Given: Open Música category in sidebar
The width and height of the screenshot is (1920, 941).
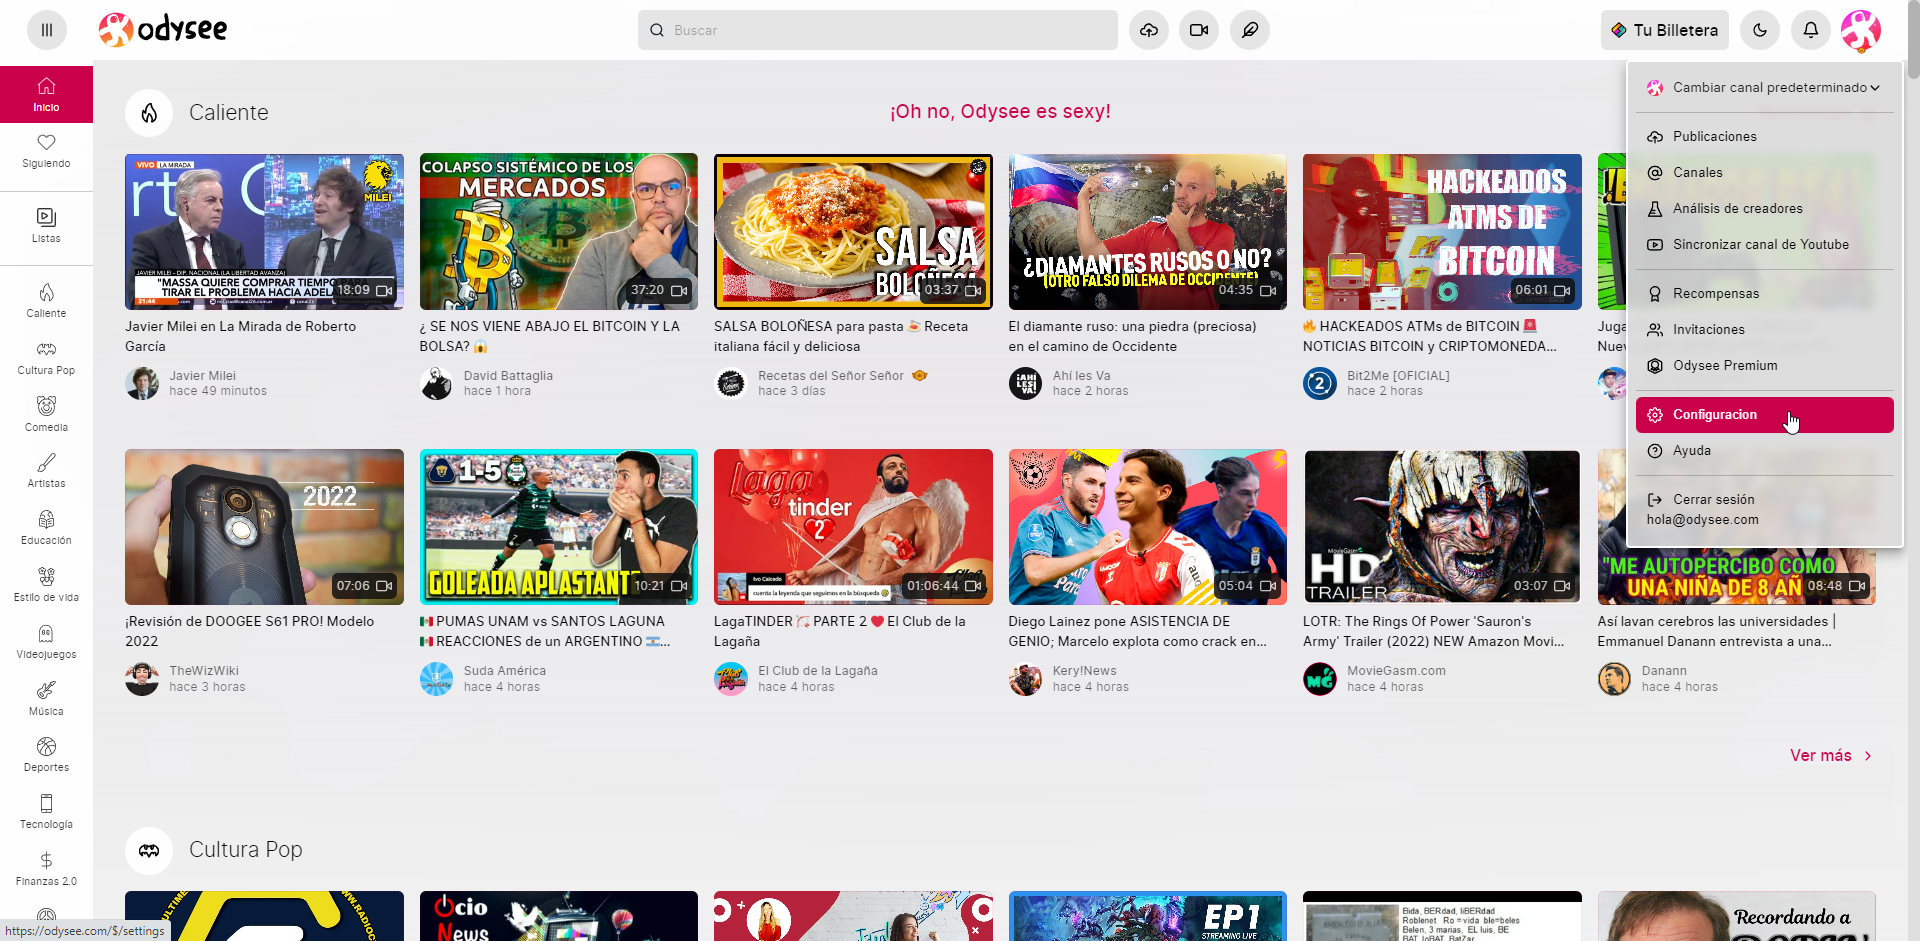Looking at the screenshot, I should coord(46,699).
